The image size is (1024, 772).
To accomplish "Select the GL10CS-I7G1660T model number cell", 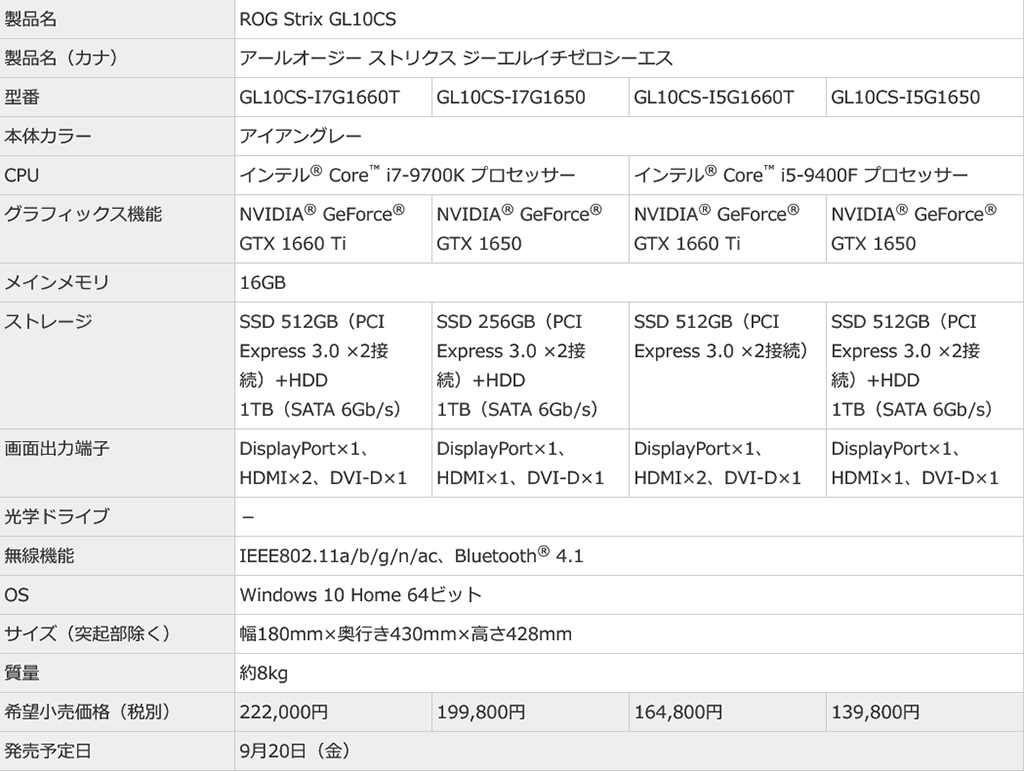I will [x=319, y=97].
